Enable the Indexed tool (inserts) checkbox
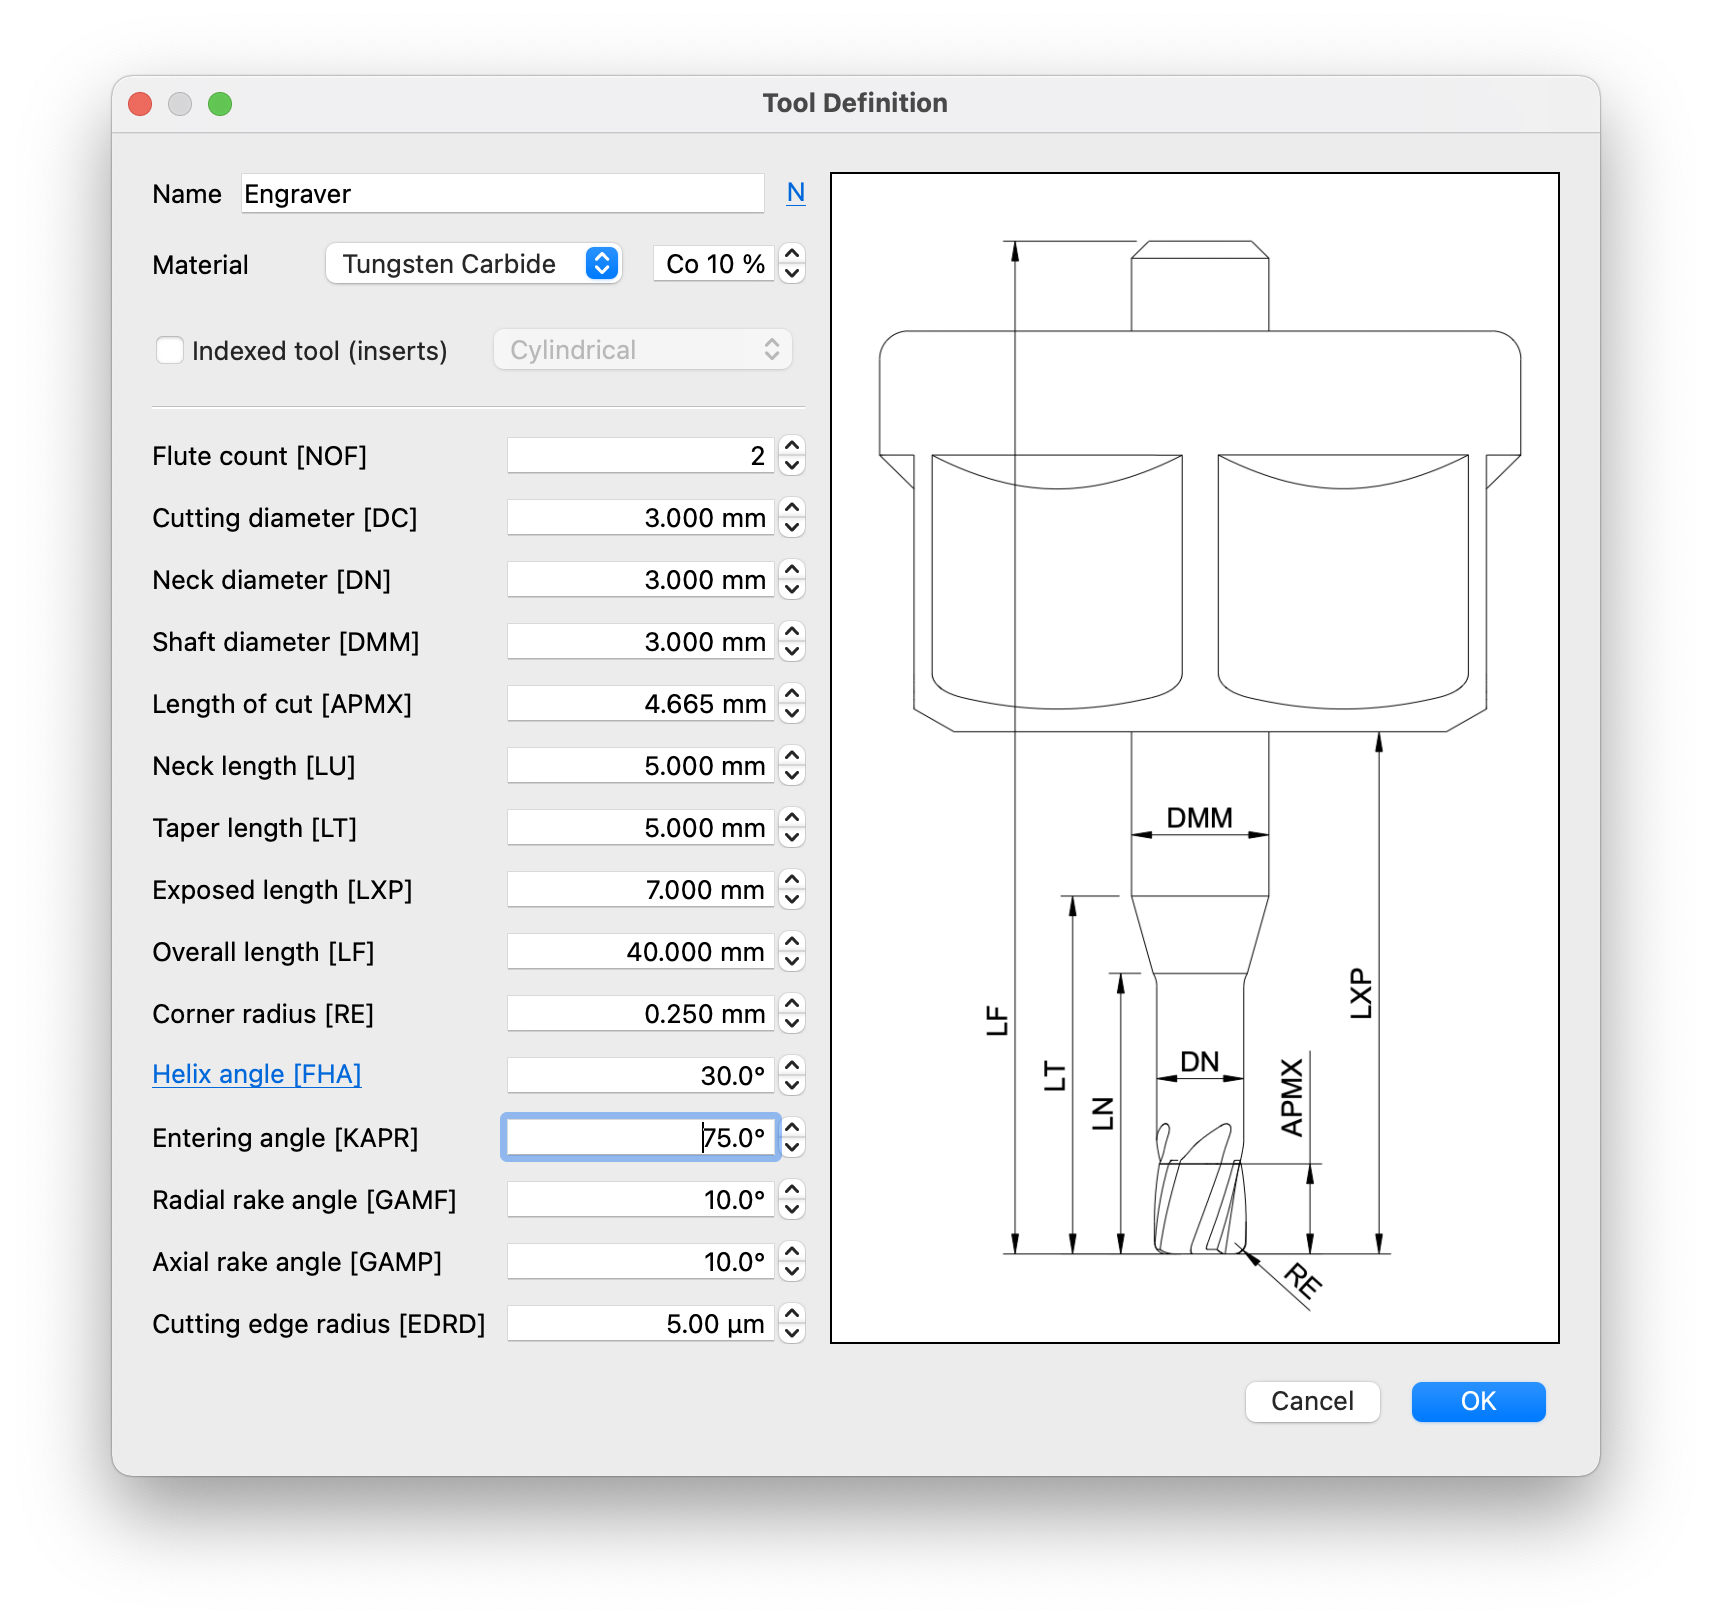This screenshot has height=1624, width=1712. (170, 351)
